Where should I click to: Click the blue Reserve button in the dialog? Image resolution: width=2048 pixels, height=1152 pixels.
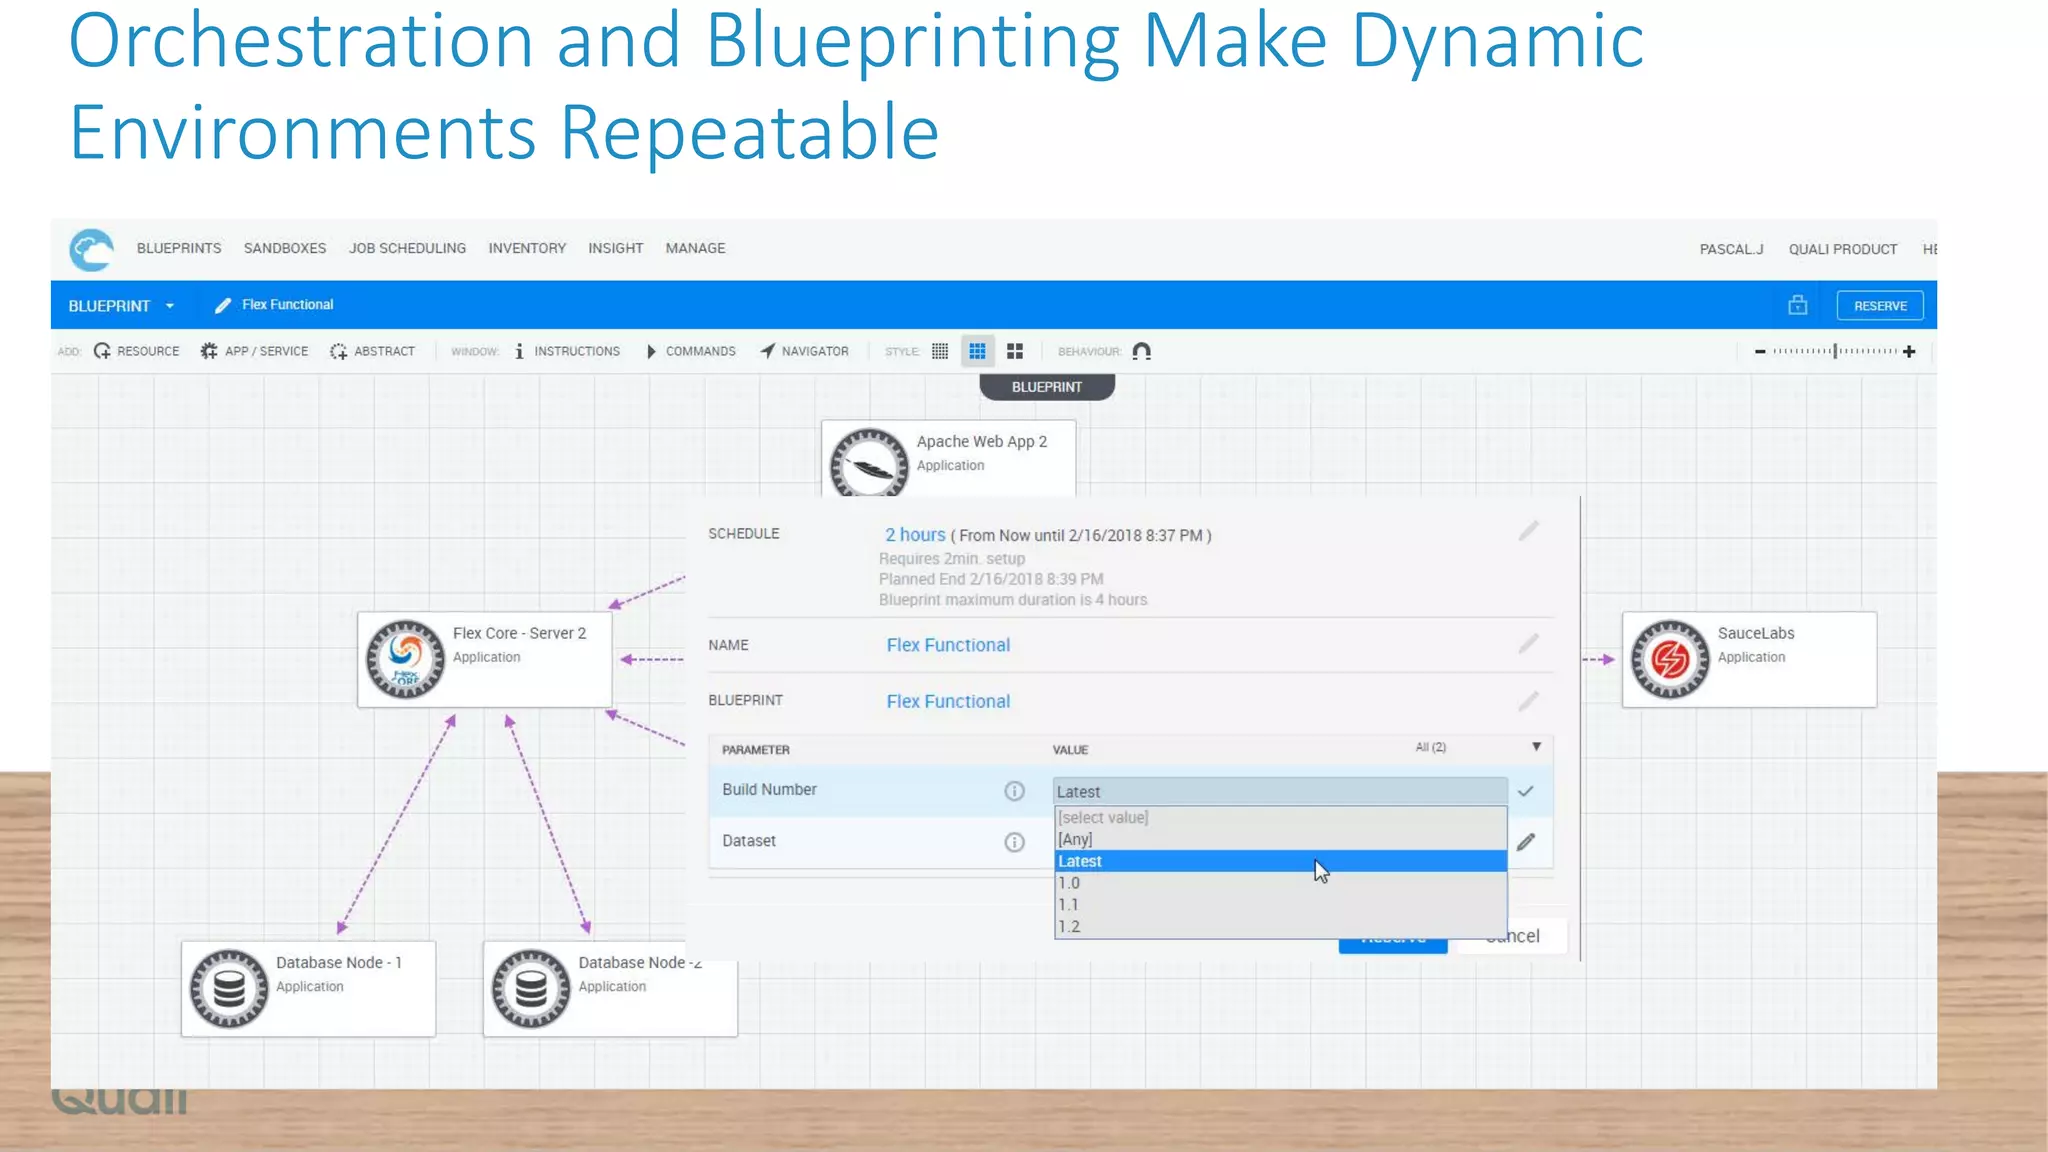click(x=1393, y=945)
